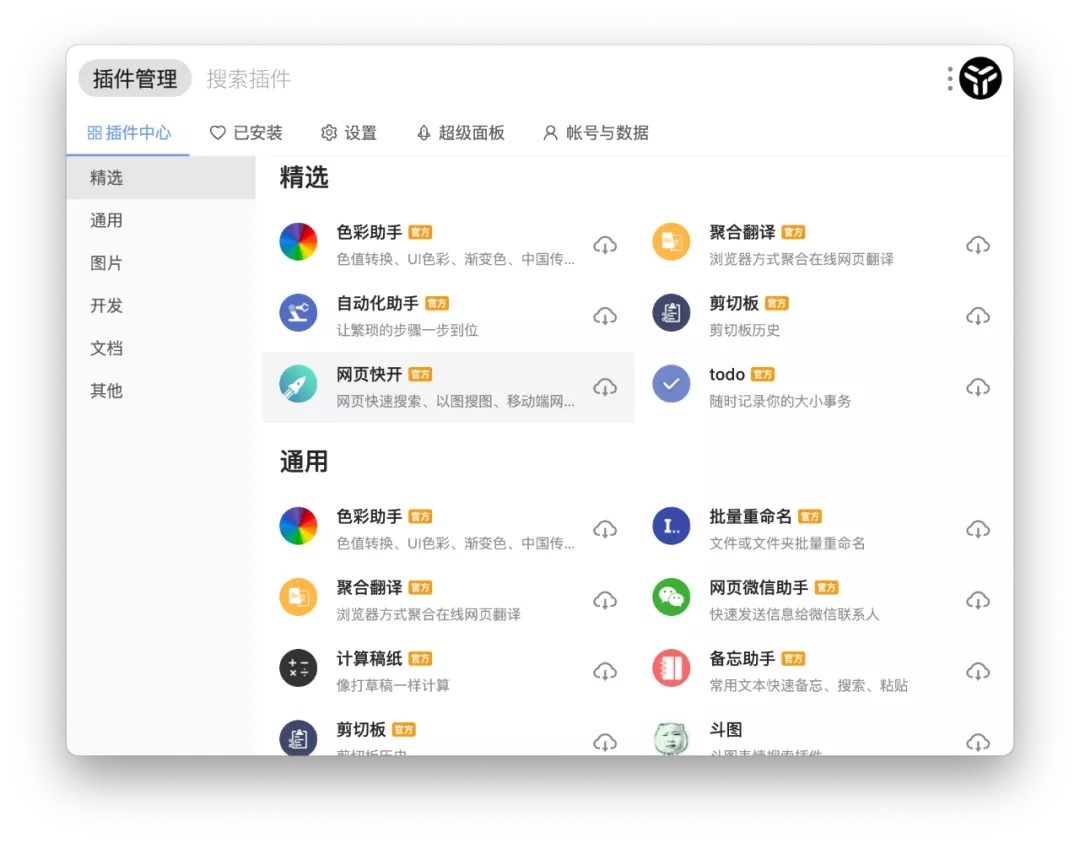
Task: Click 官方 badge next to todo
Action: click(762, 375)
